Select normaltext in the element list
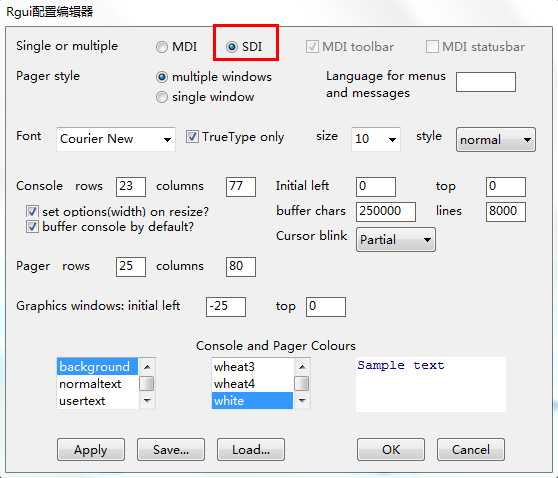This screenshot has height=478, width=558. tap(97, 384)
